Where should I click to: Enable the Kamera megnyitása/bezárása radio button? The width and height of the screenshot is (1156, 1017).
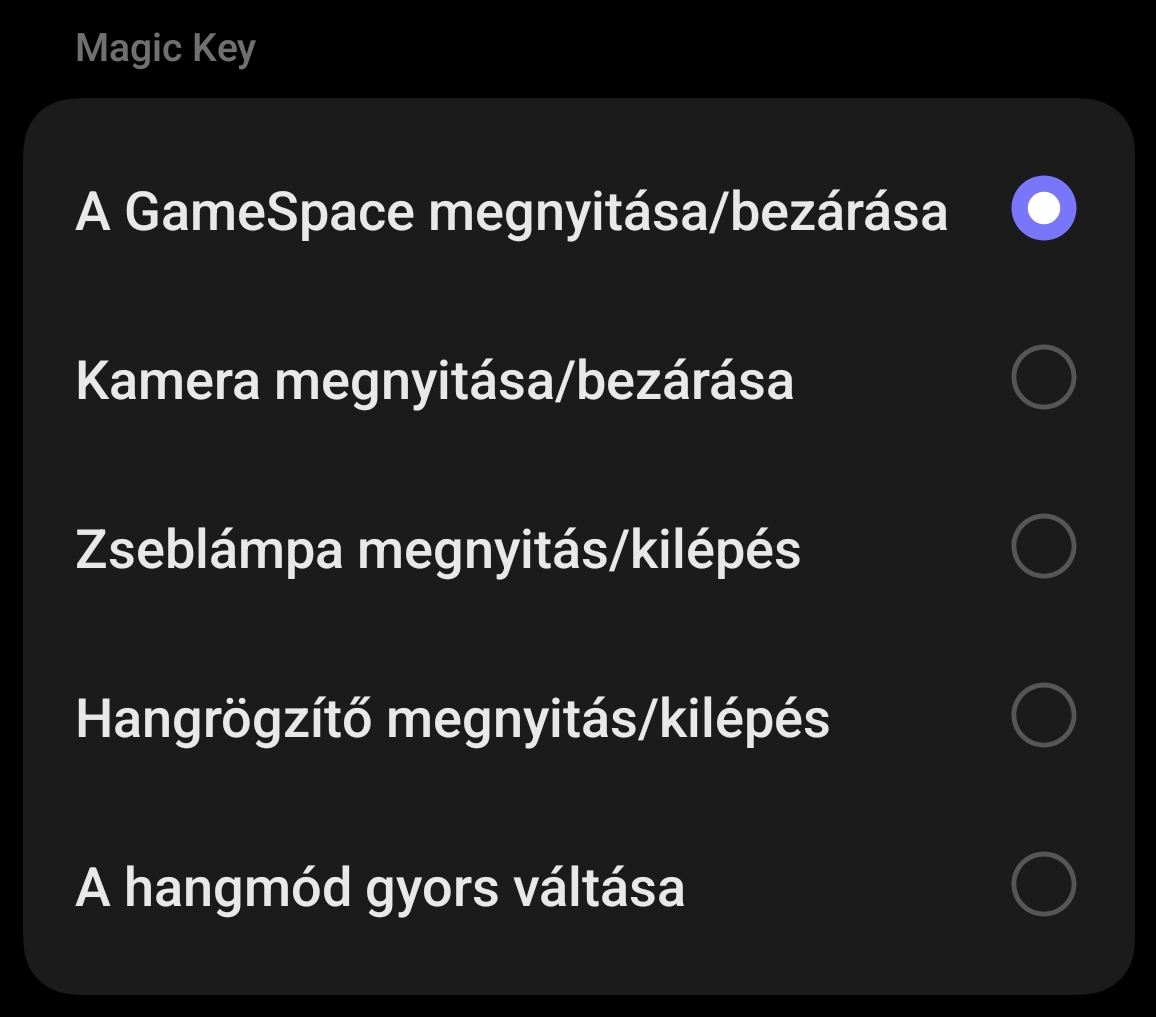(1043, 378)
